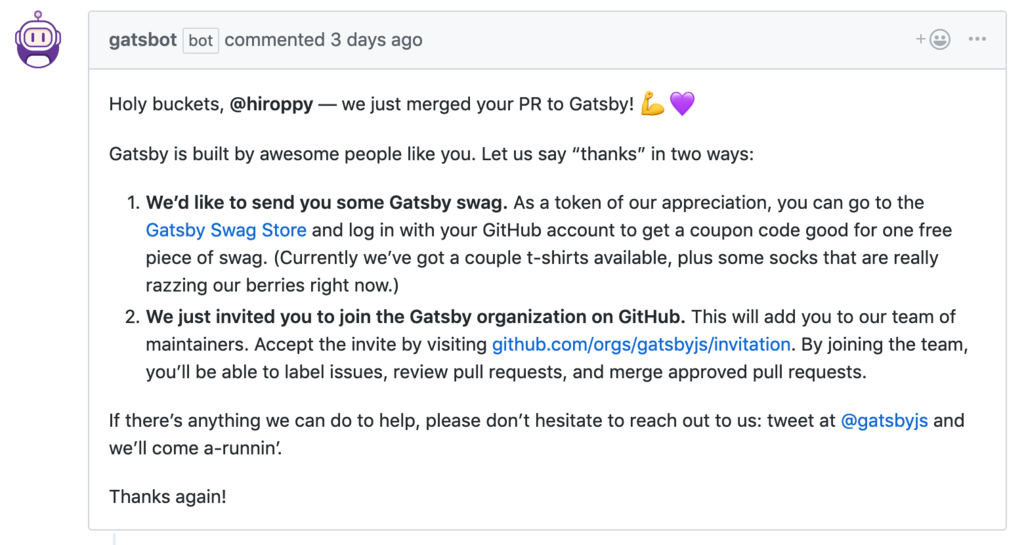This screenshot has width=1024, height=545.
Task: Click the timeline connector line below comment
Action: pyautogui.click(x=114, y=538)
